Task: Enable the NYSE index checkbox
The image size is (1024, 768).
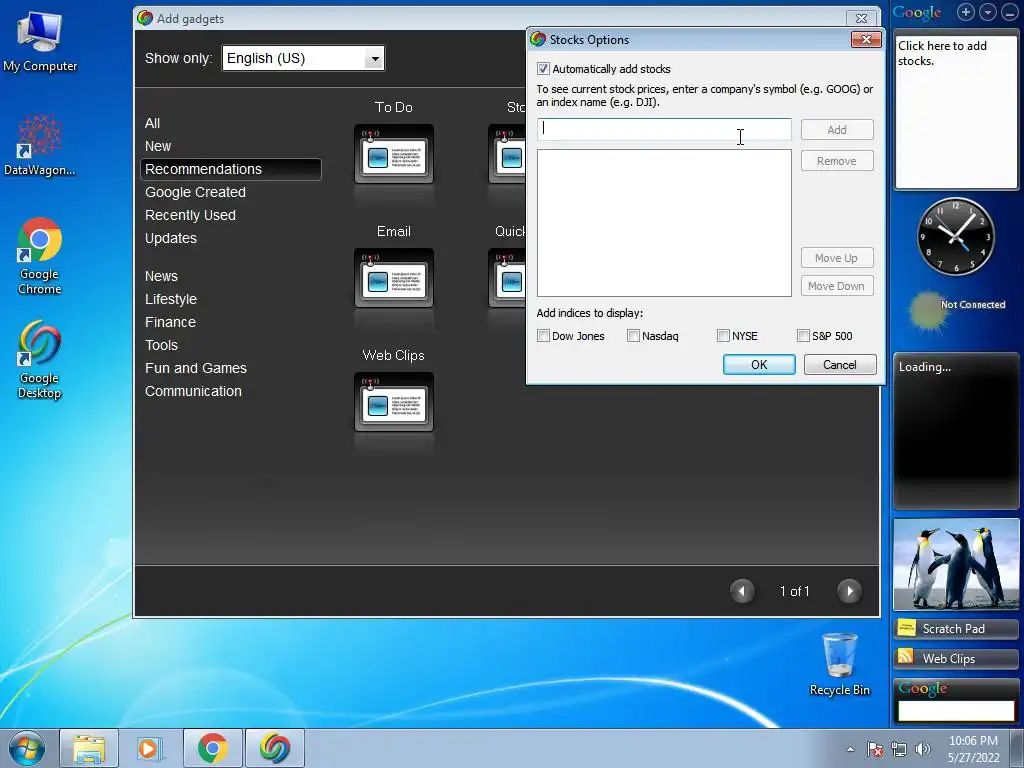Action: click(x=723, y=336)
